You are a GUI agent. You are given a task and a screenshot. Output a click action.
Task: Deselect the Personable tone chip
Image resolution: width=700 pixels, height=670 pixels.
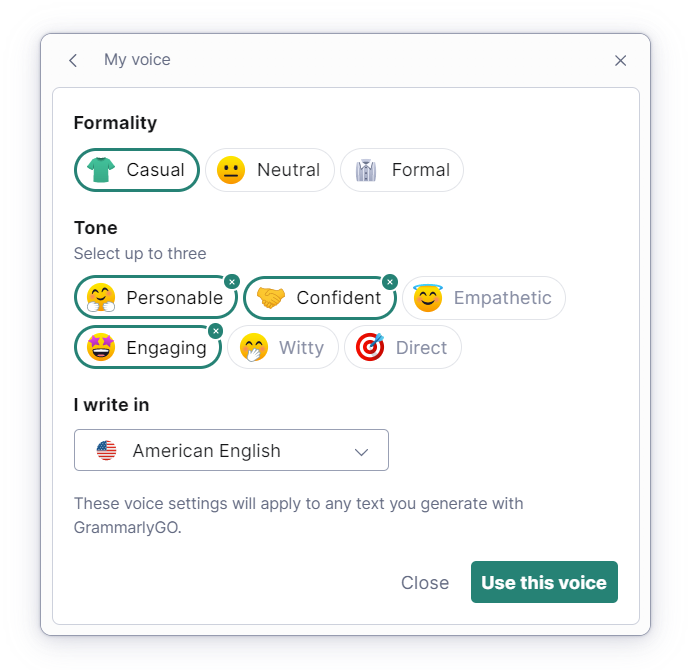155,298
